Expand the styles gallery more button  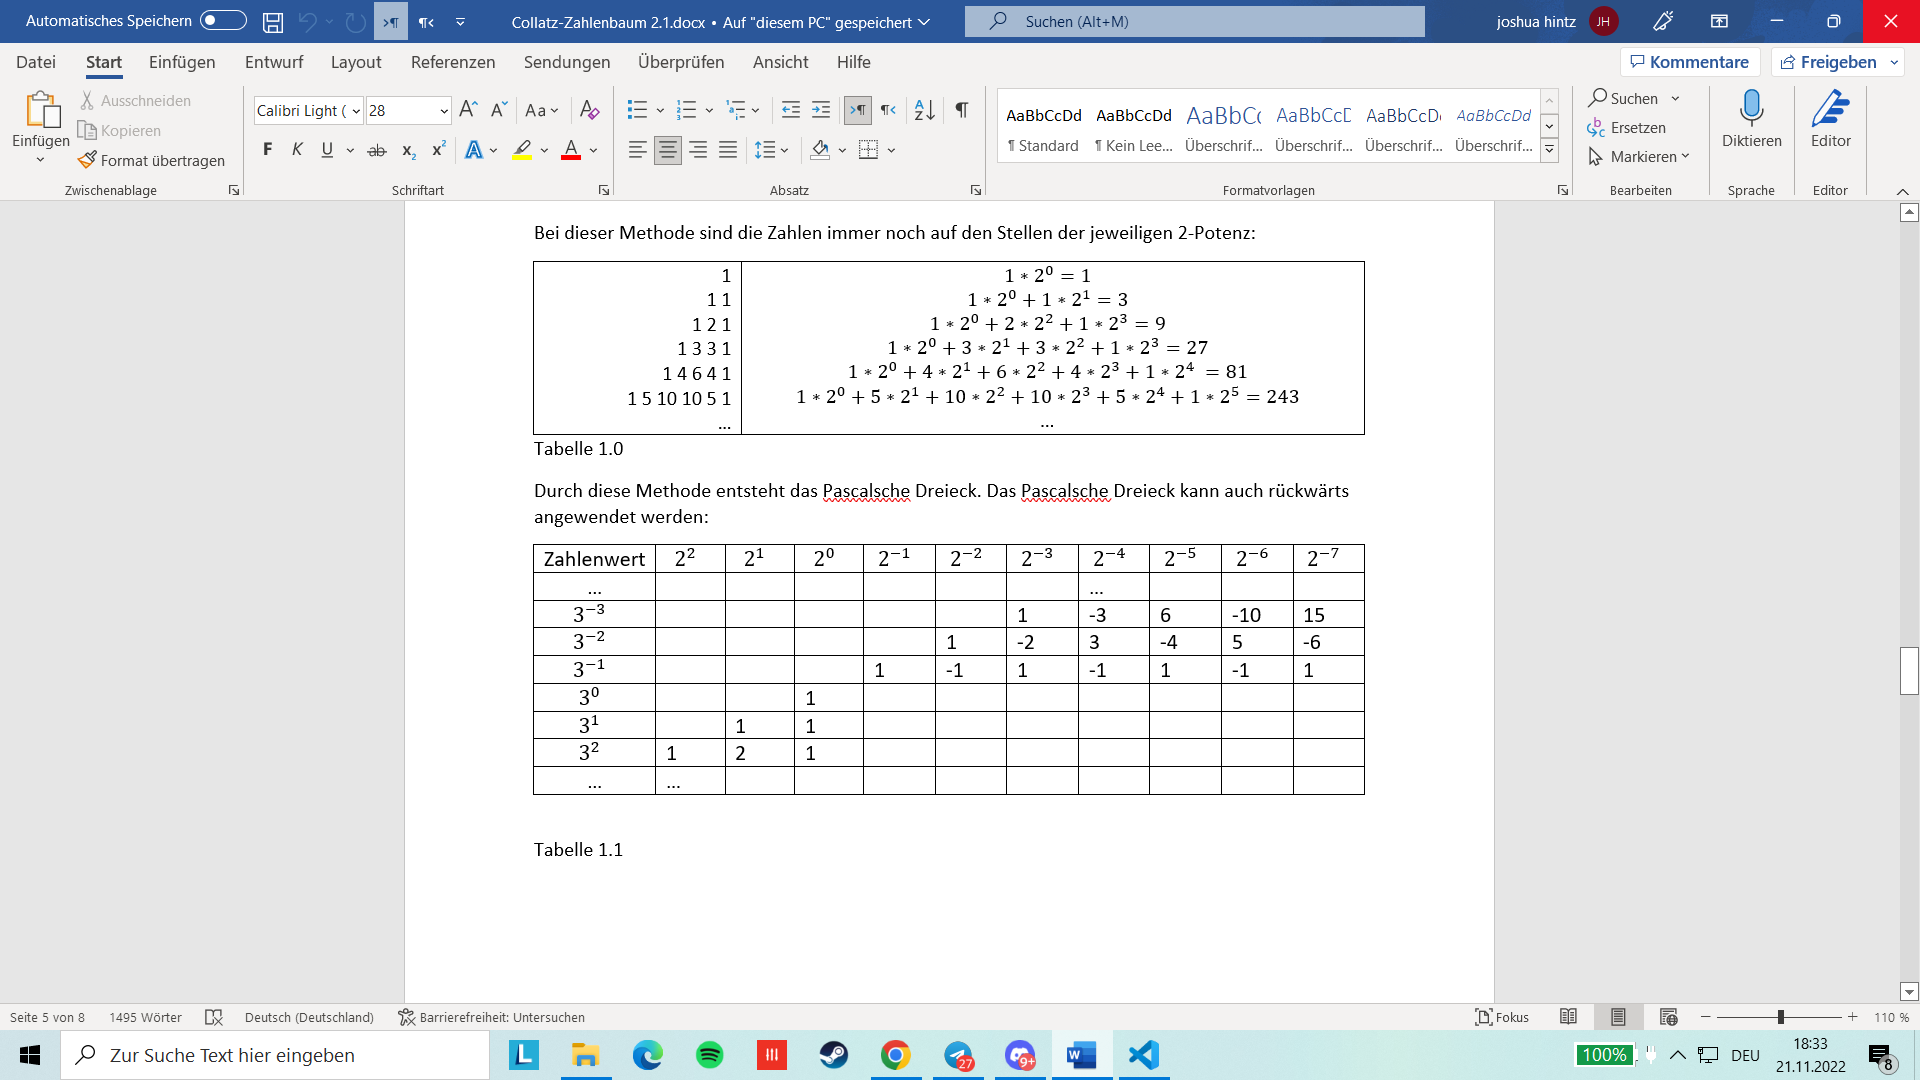tap(1549, 151)
